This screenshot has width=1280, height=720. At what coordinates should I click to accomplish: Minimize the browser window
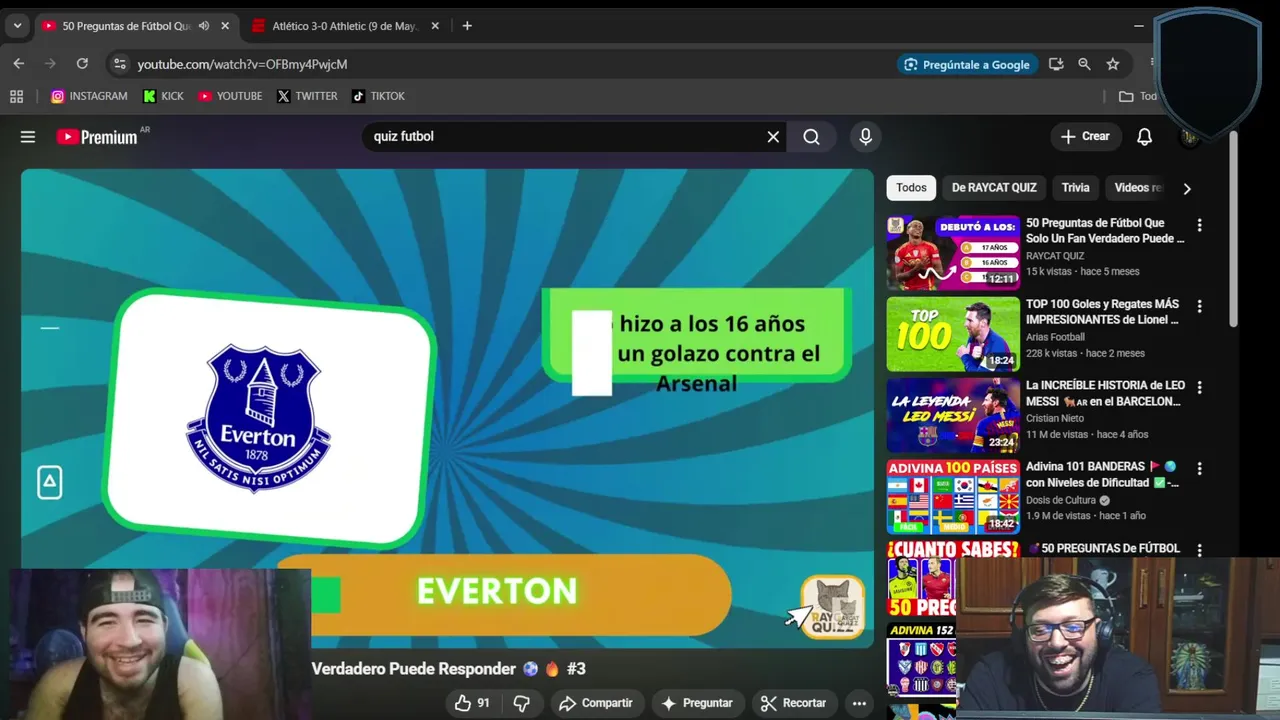coord(1139,26)
